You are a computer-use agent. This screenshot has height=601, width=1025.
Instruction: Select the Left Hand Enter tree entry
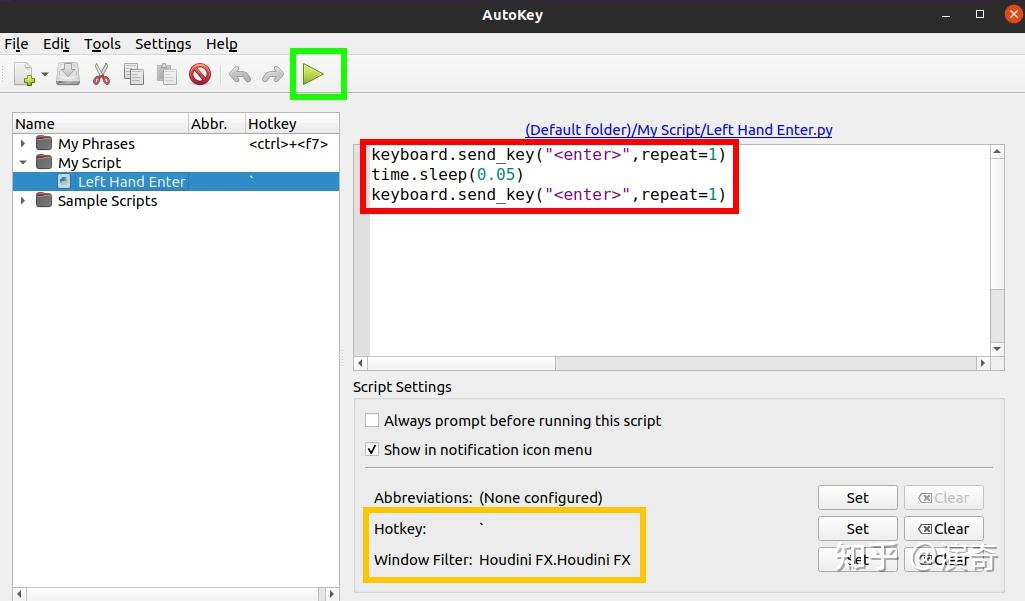coord(131,181)
